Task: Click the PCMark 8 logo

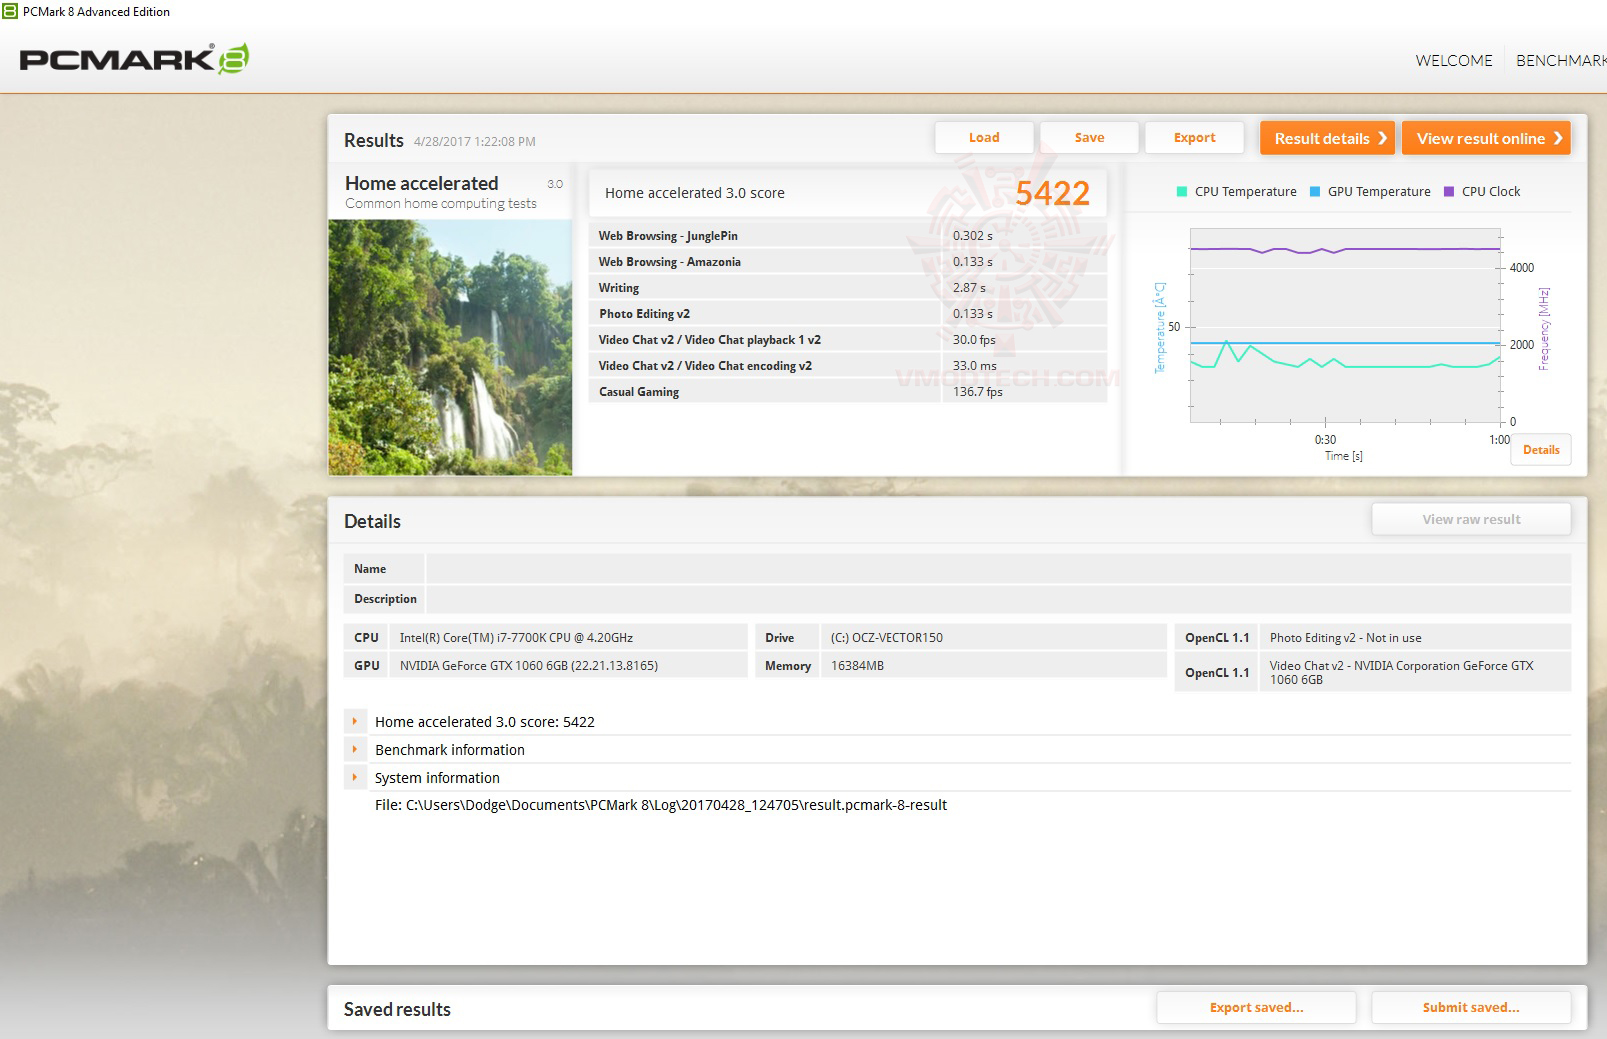Action: tap(134, 59)
